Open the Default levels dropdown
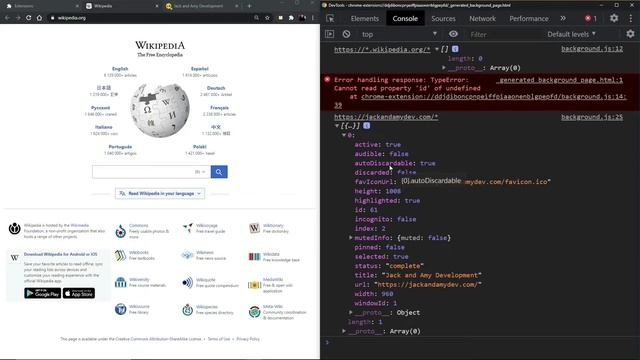Viewport: 640px width, 360px height. 571,34
